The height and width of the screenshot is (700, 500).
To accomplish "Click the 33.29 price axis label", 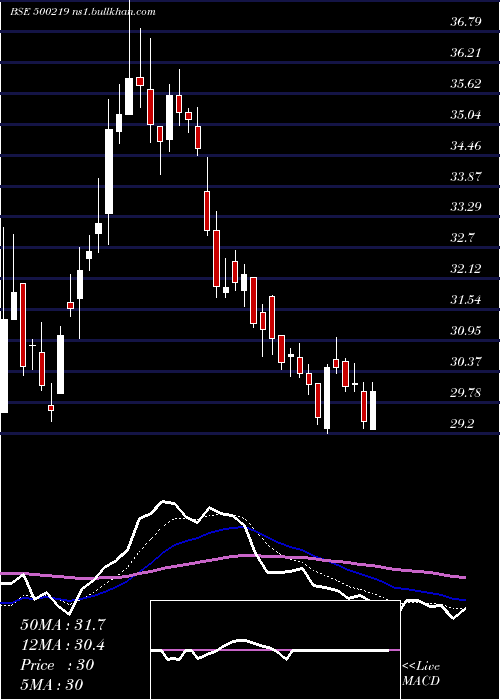I will (466, 207).
